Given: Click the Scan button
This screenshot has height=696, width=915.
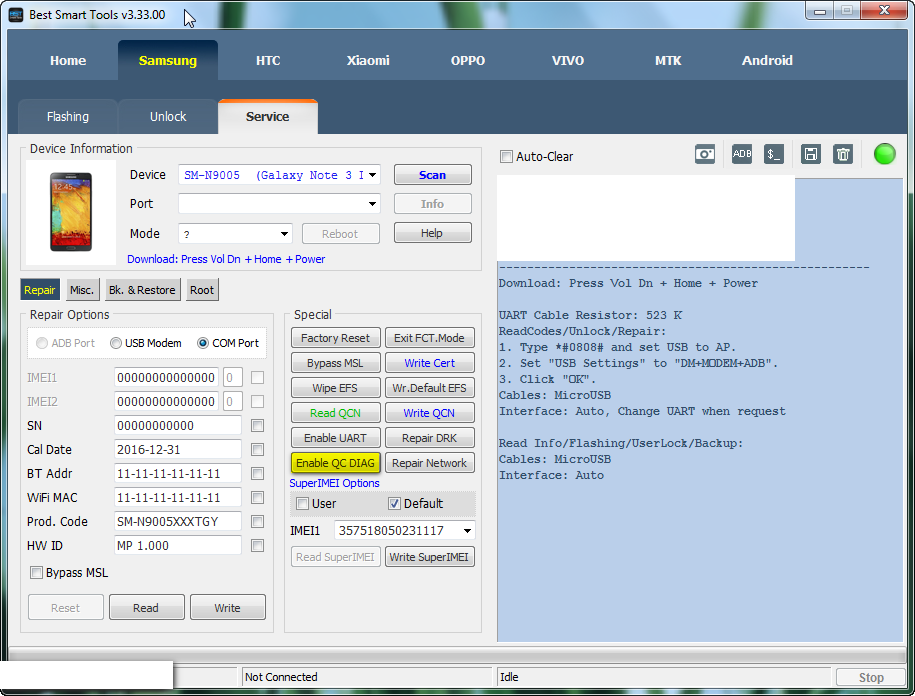Looking at the screenshot, I should coord(432,175).
